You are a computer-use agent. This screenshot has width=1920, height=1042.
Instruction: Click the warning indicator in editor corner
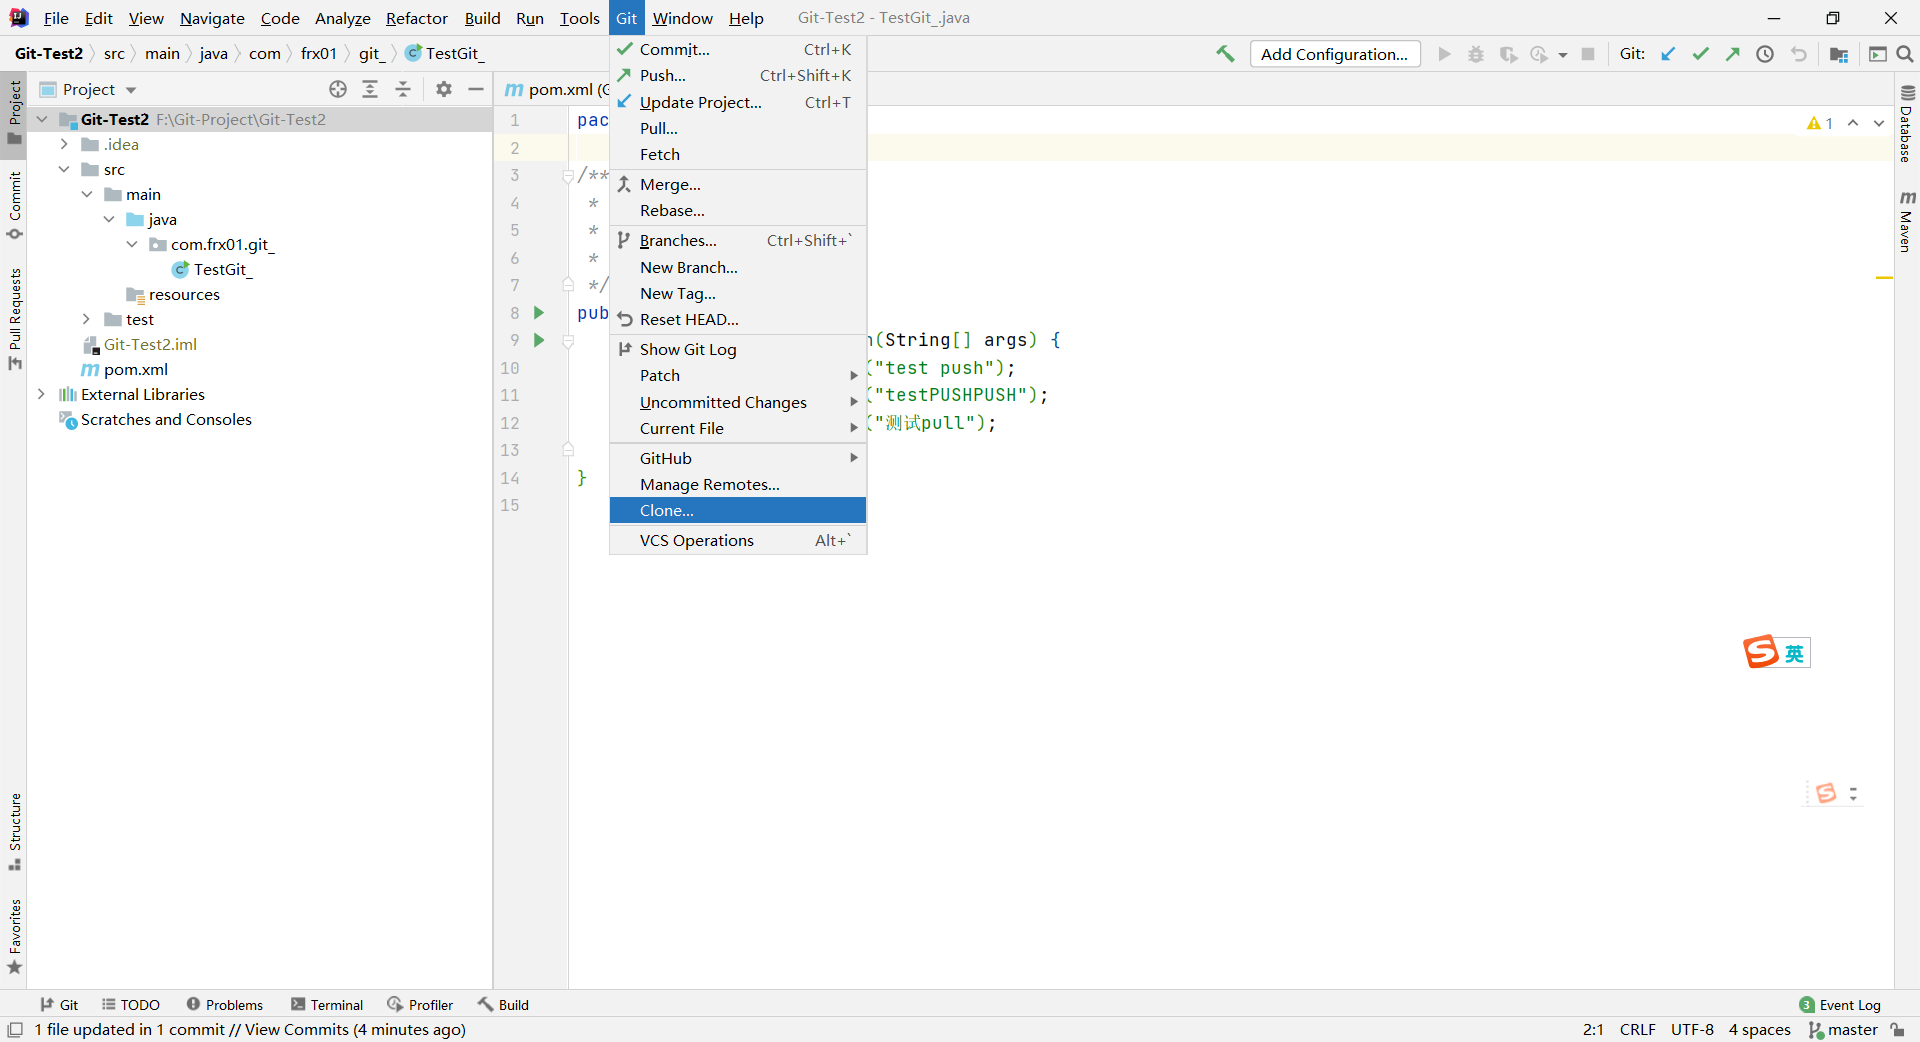tap(1820, 123)
